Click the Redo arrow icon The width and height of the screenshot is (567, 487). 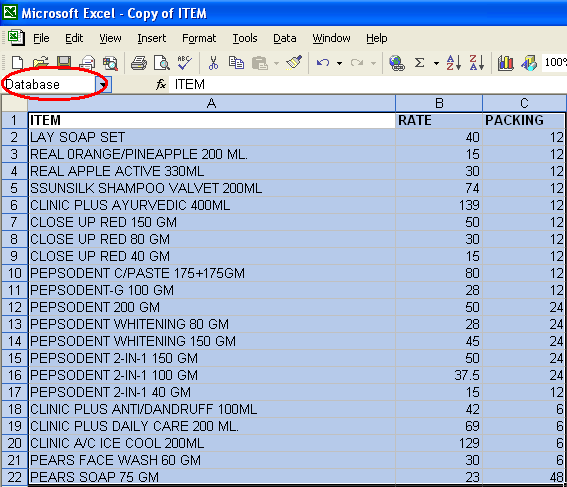[x=357, y=63]
